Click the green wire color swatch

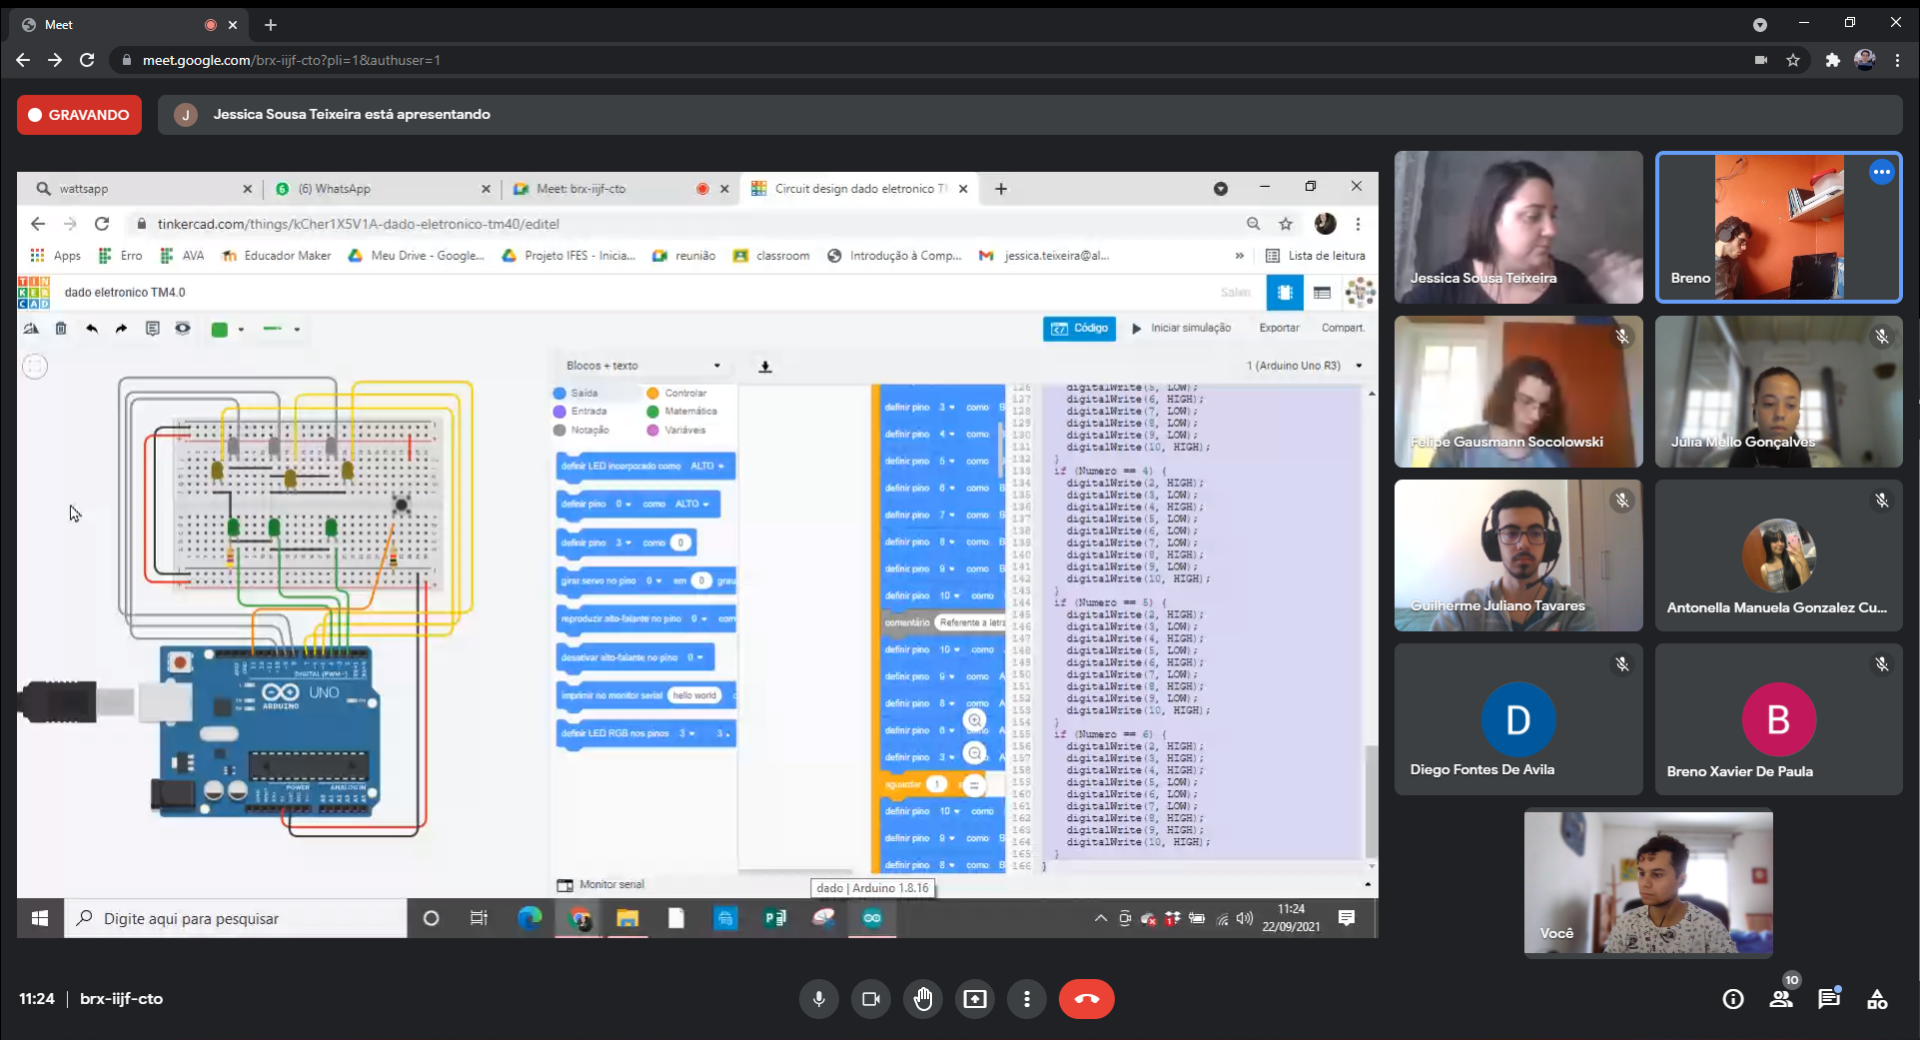tap(219, 329)
